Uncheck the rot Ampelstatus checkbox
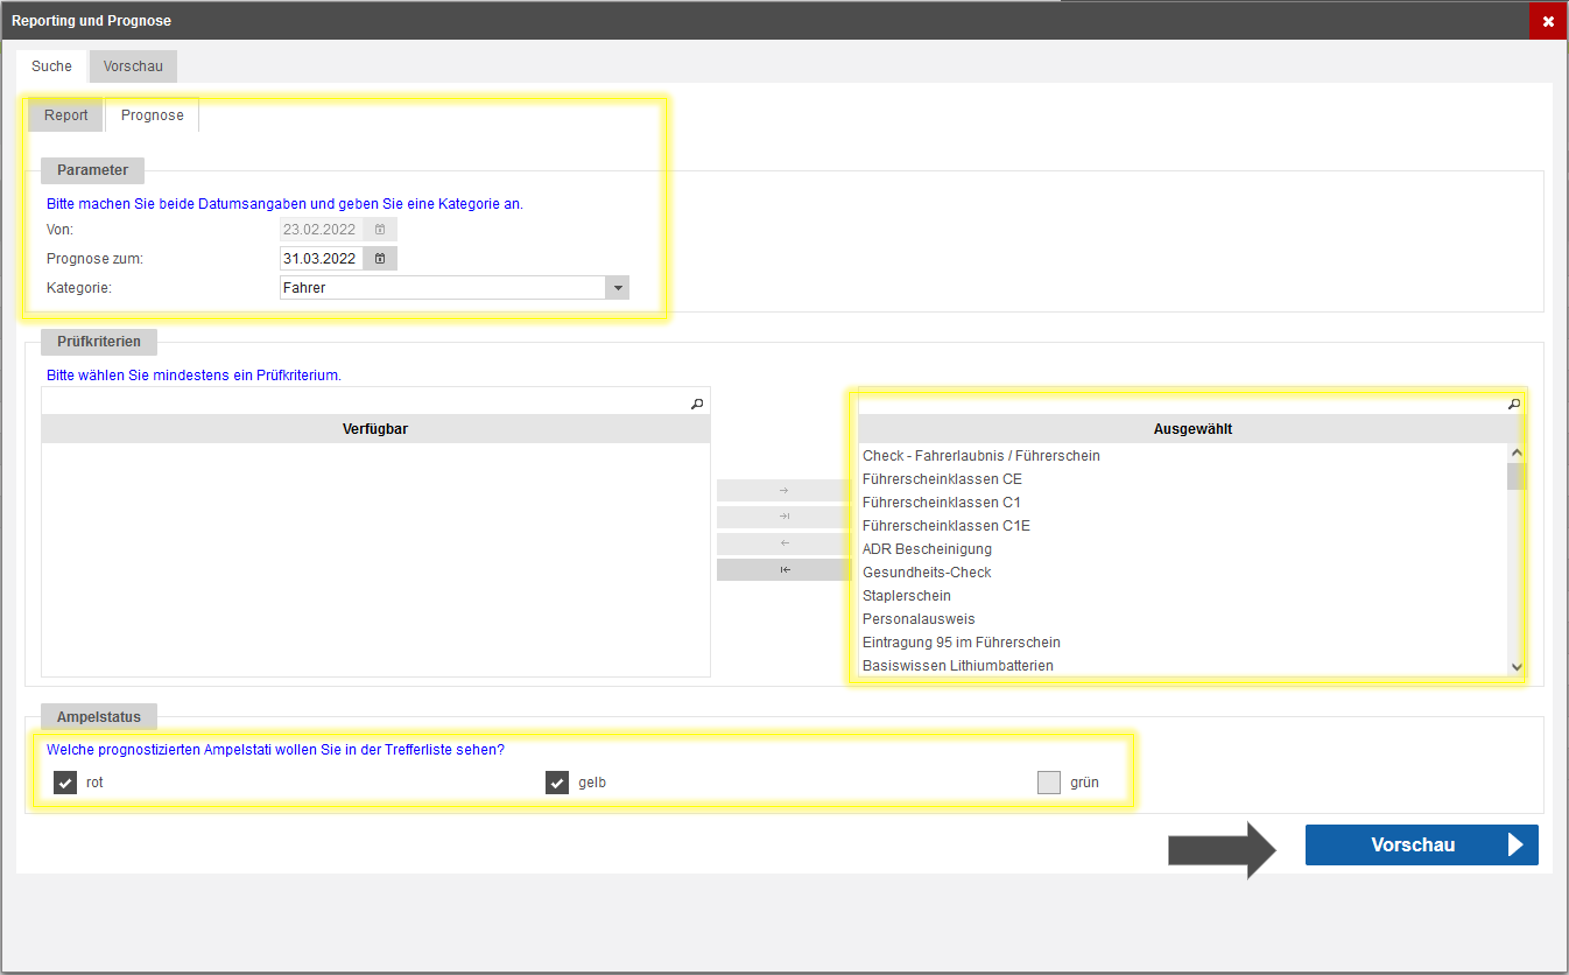The image size is (1569, 975). point(65,782)
